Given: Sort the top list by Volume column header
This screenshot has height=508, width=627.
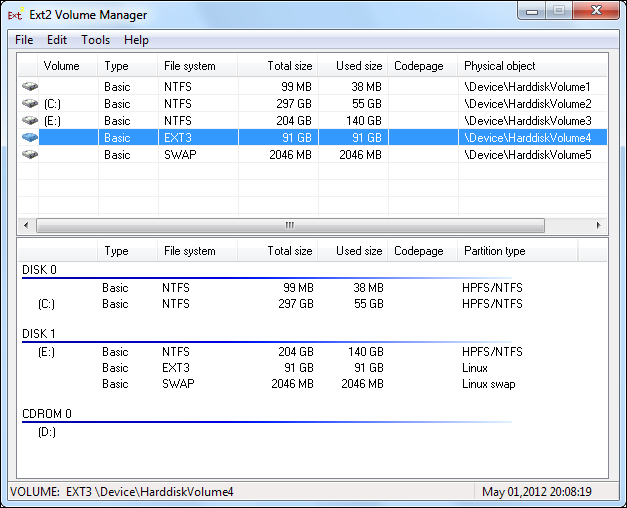Looking at the screenshot, I should [68, 66].
